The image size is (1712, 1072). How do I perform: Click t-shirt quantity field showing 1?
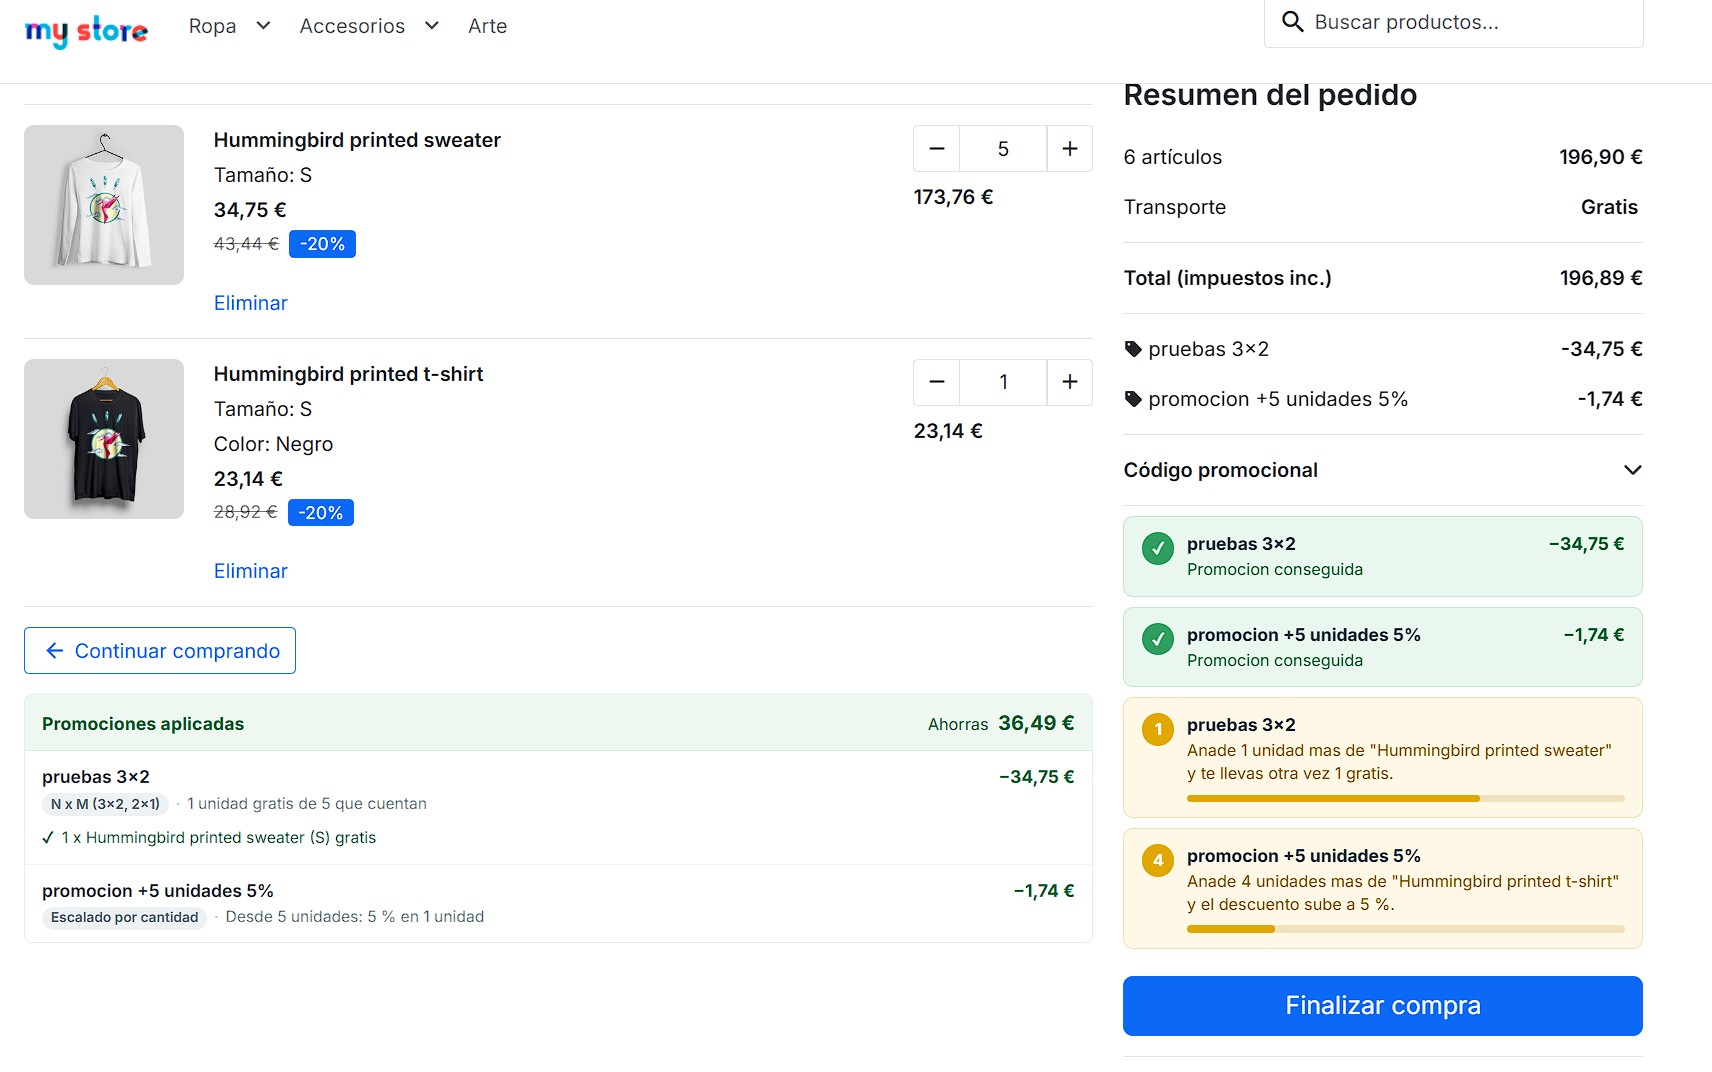tap(1003, 382)
